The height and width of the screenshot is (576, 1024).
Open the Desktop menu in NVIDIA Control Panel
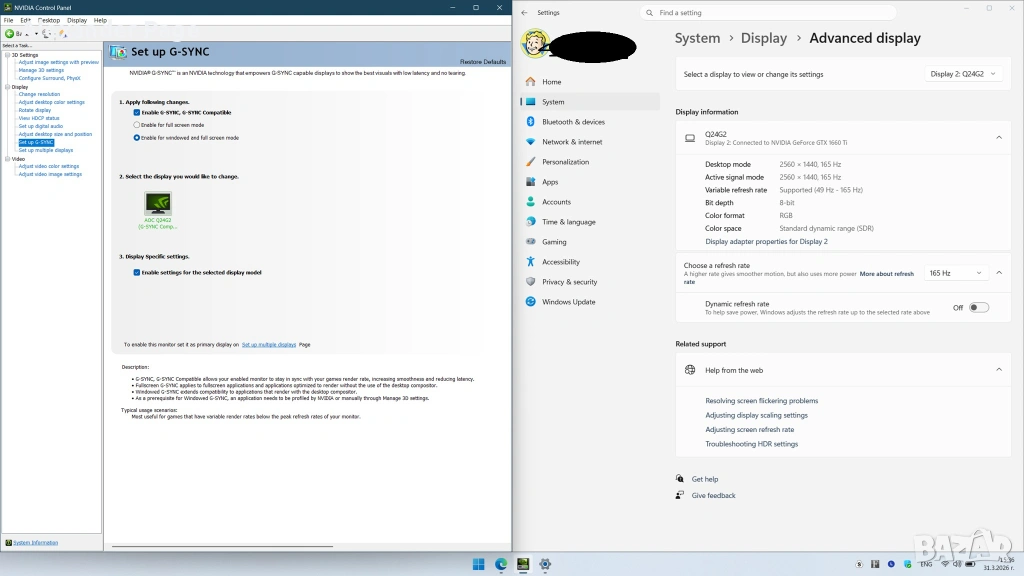pos(49,20)
